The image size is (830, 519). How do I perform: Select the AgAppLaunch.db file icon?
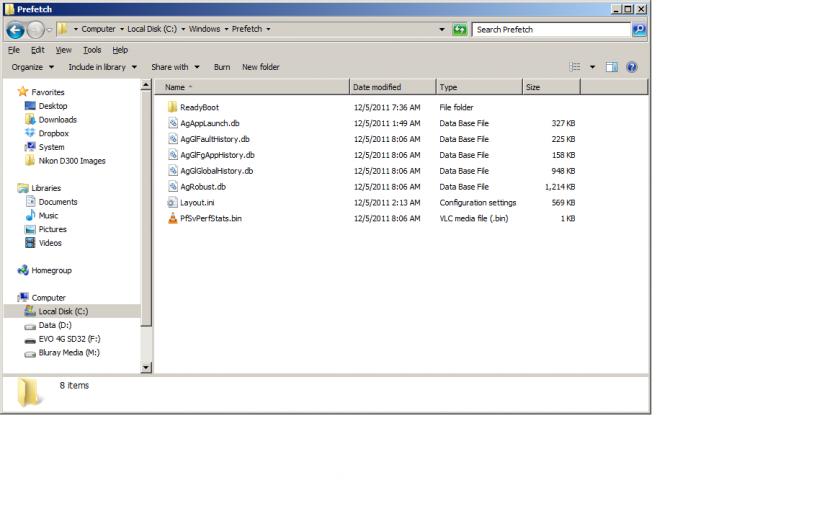tap(173, 123)
